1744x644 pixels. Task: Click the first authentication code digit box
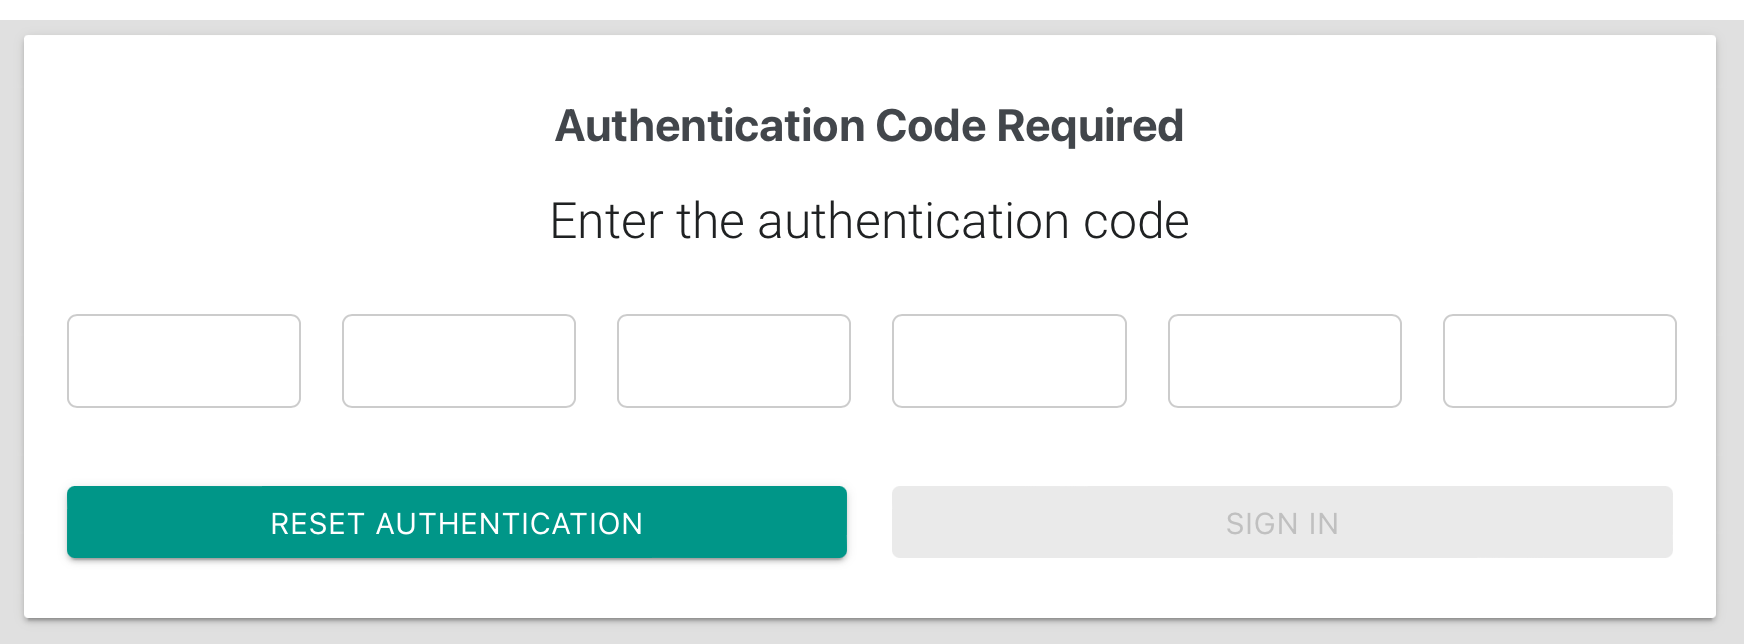(184, 361)
